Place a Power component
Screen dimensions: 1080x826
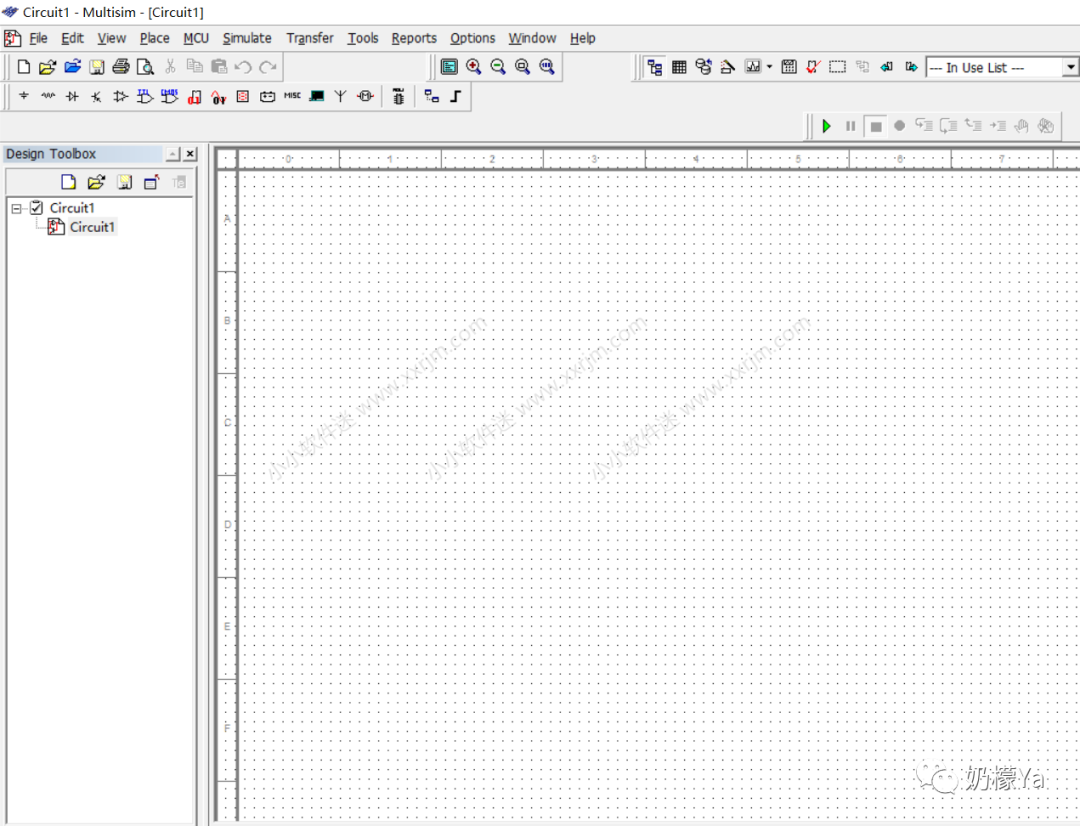[x=267, y=96]
